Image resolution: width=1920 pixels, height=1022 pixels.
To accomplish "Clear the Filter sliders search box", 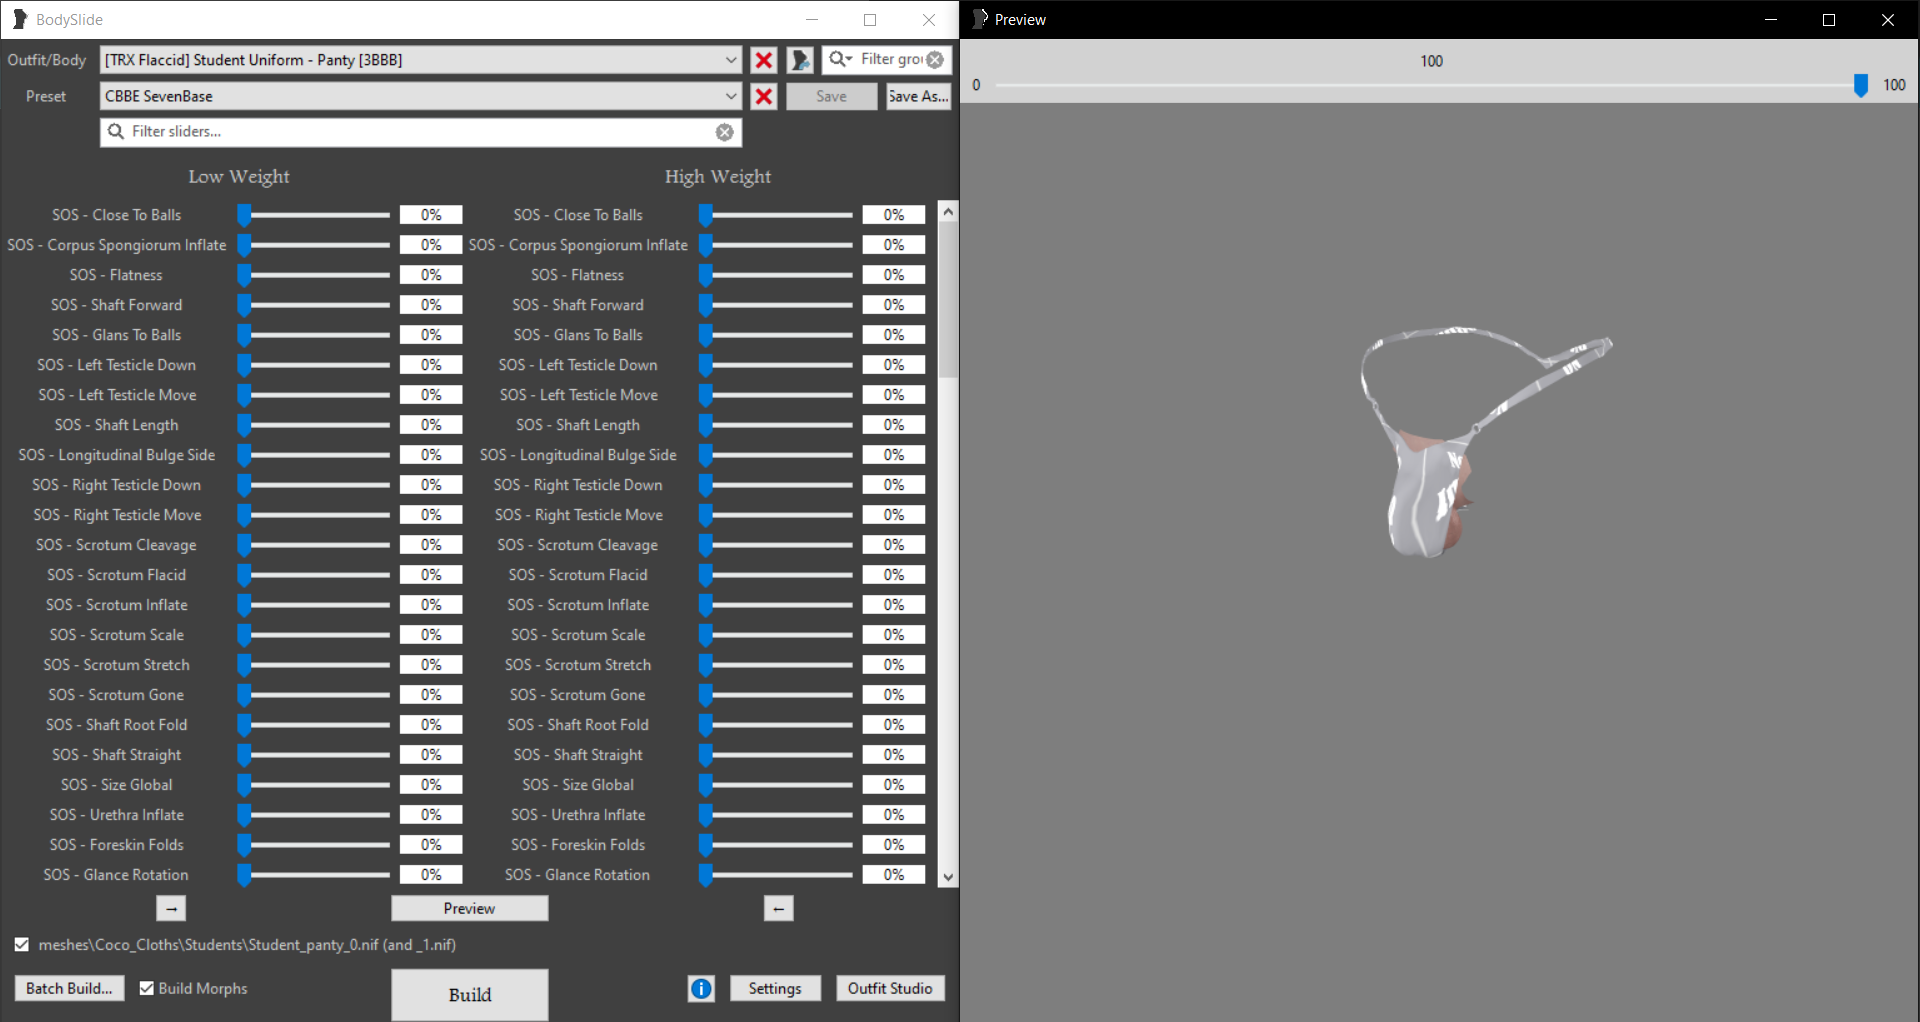I will point(725,132).
